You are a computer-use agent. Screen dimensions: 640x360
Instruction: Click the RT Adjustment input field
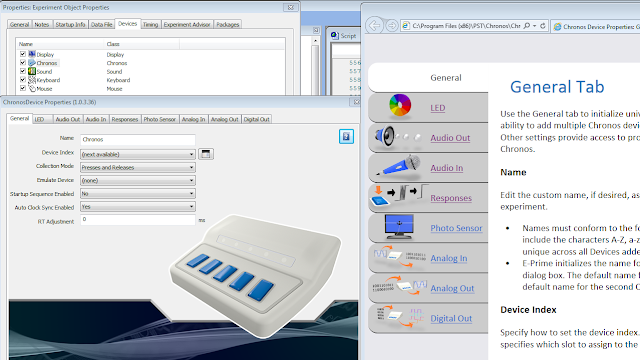(138, 220)
